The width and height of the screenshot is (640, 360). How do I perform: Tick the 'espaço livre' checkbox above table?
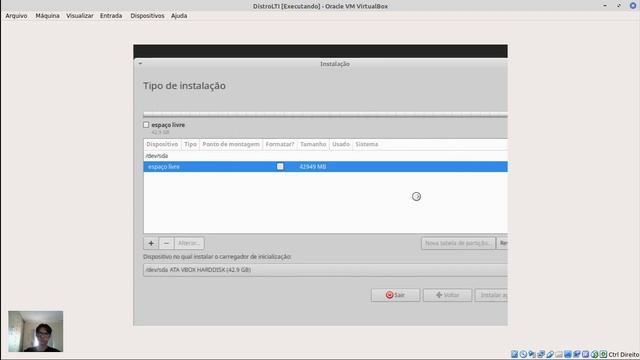tap(146, 125)
